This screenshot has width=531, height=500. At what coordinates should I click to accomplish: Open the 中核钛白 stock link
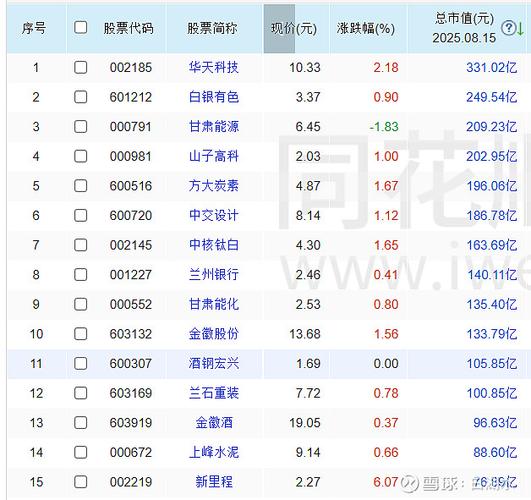coord(214,245)
